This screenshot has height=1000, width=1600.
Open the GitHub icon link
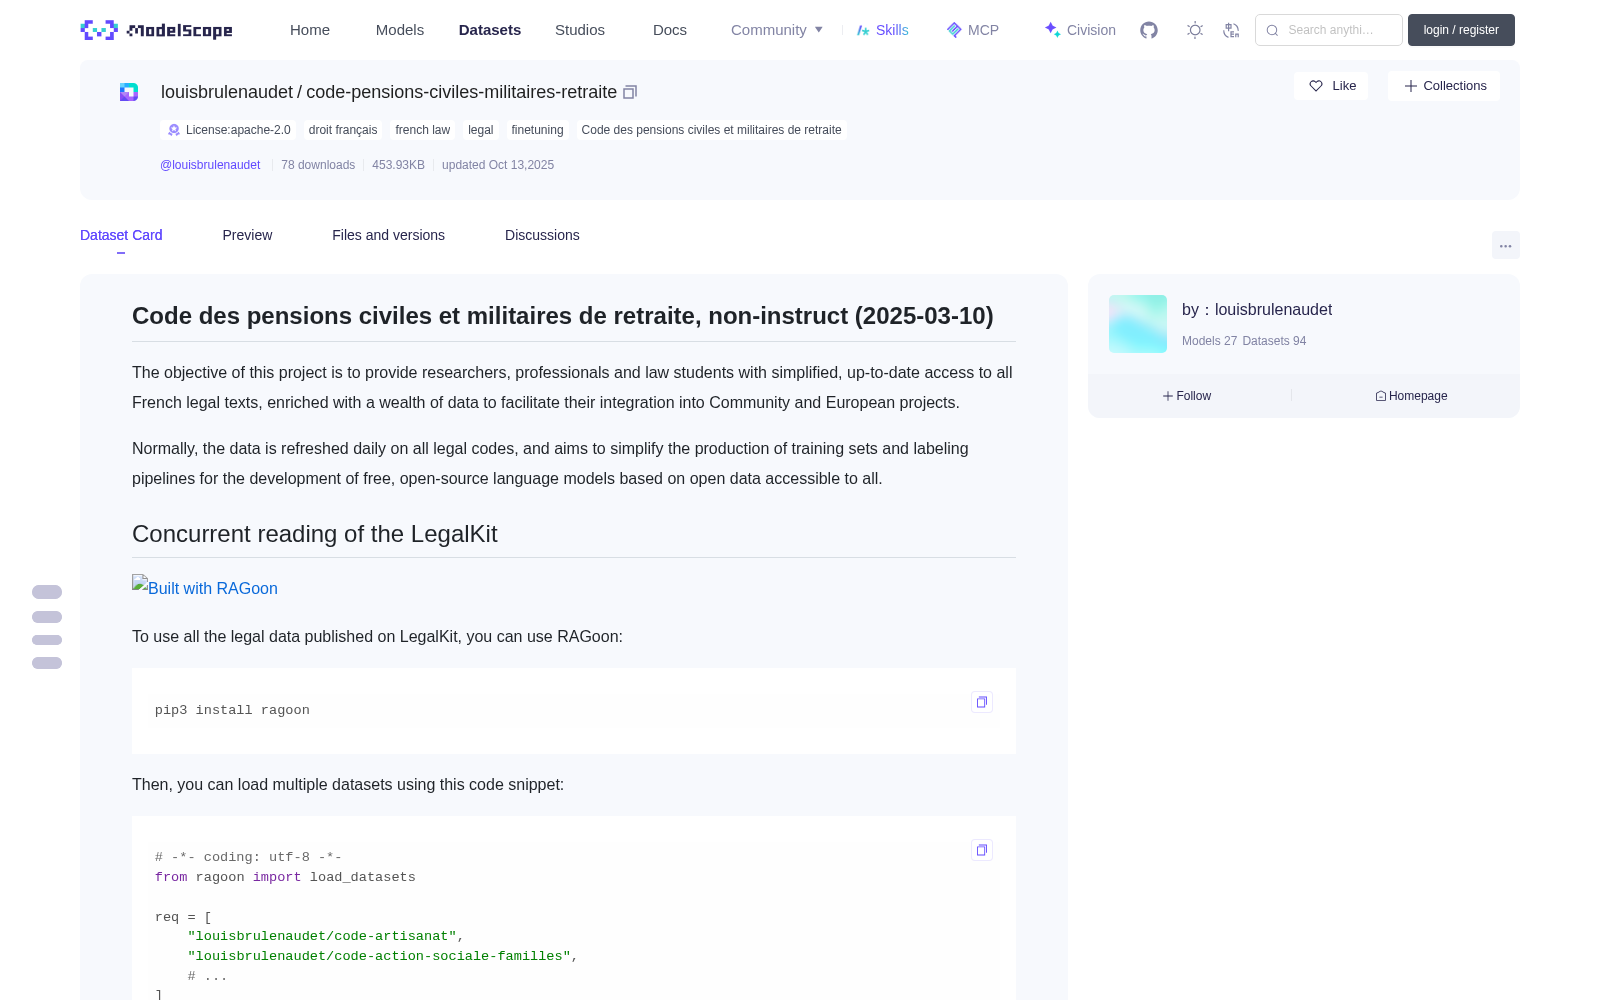point(1149,30)
